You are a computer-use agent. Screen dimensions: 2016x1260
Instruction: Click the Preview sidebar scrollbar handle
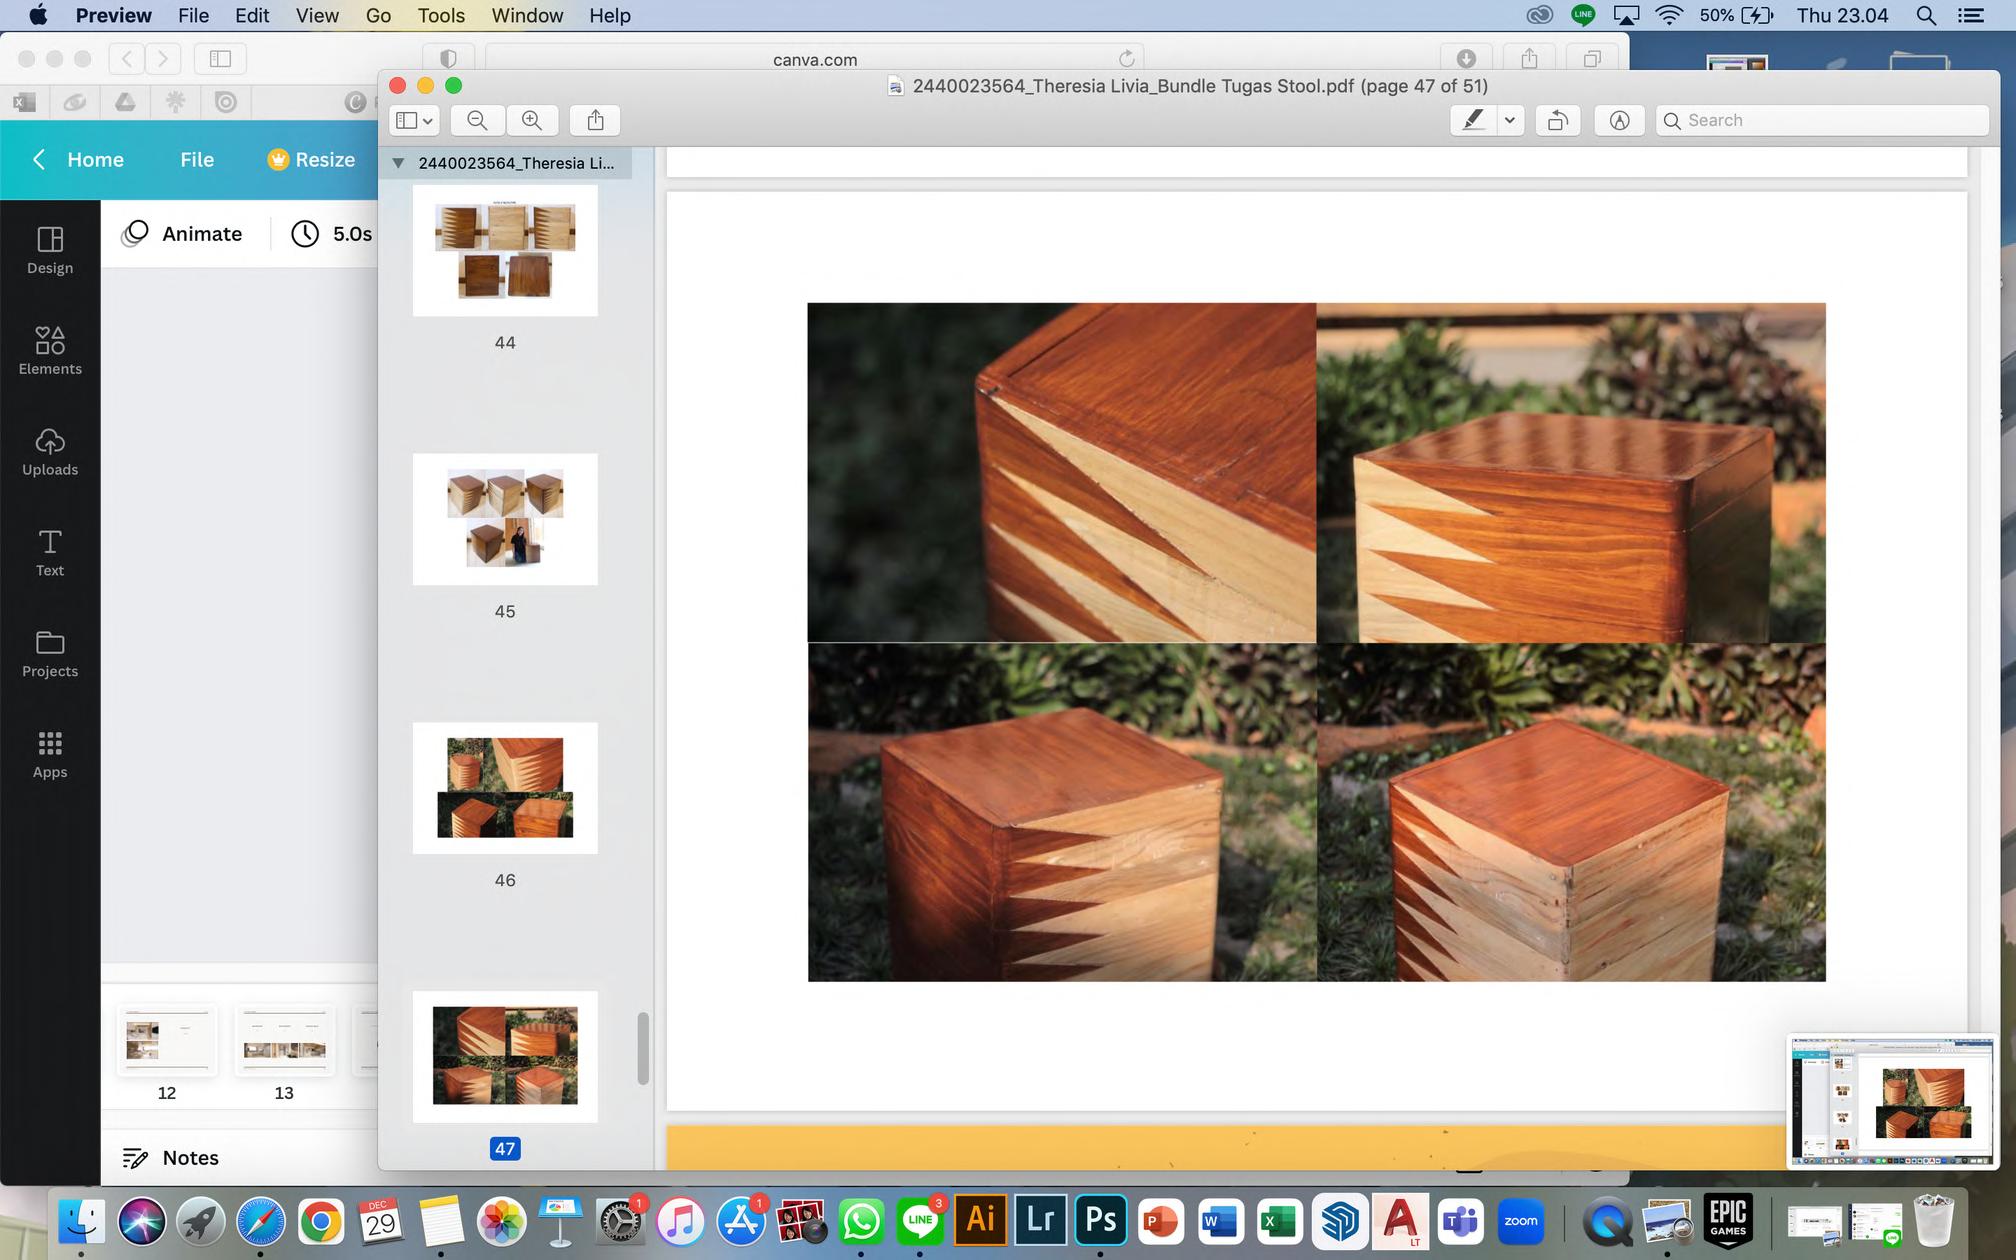coord(643,1048)
